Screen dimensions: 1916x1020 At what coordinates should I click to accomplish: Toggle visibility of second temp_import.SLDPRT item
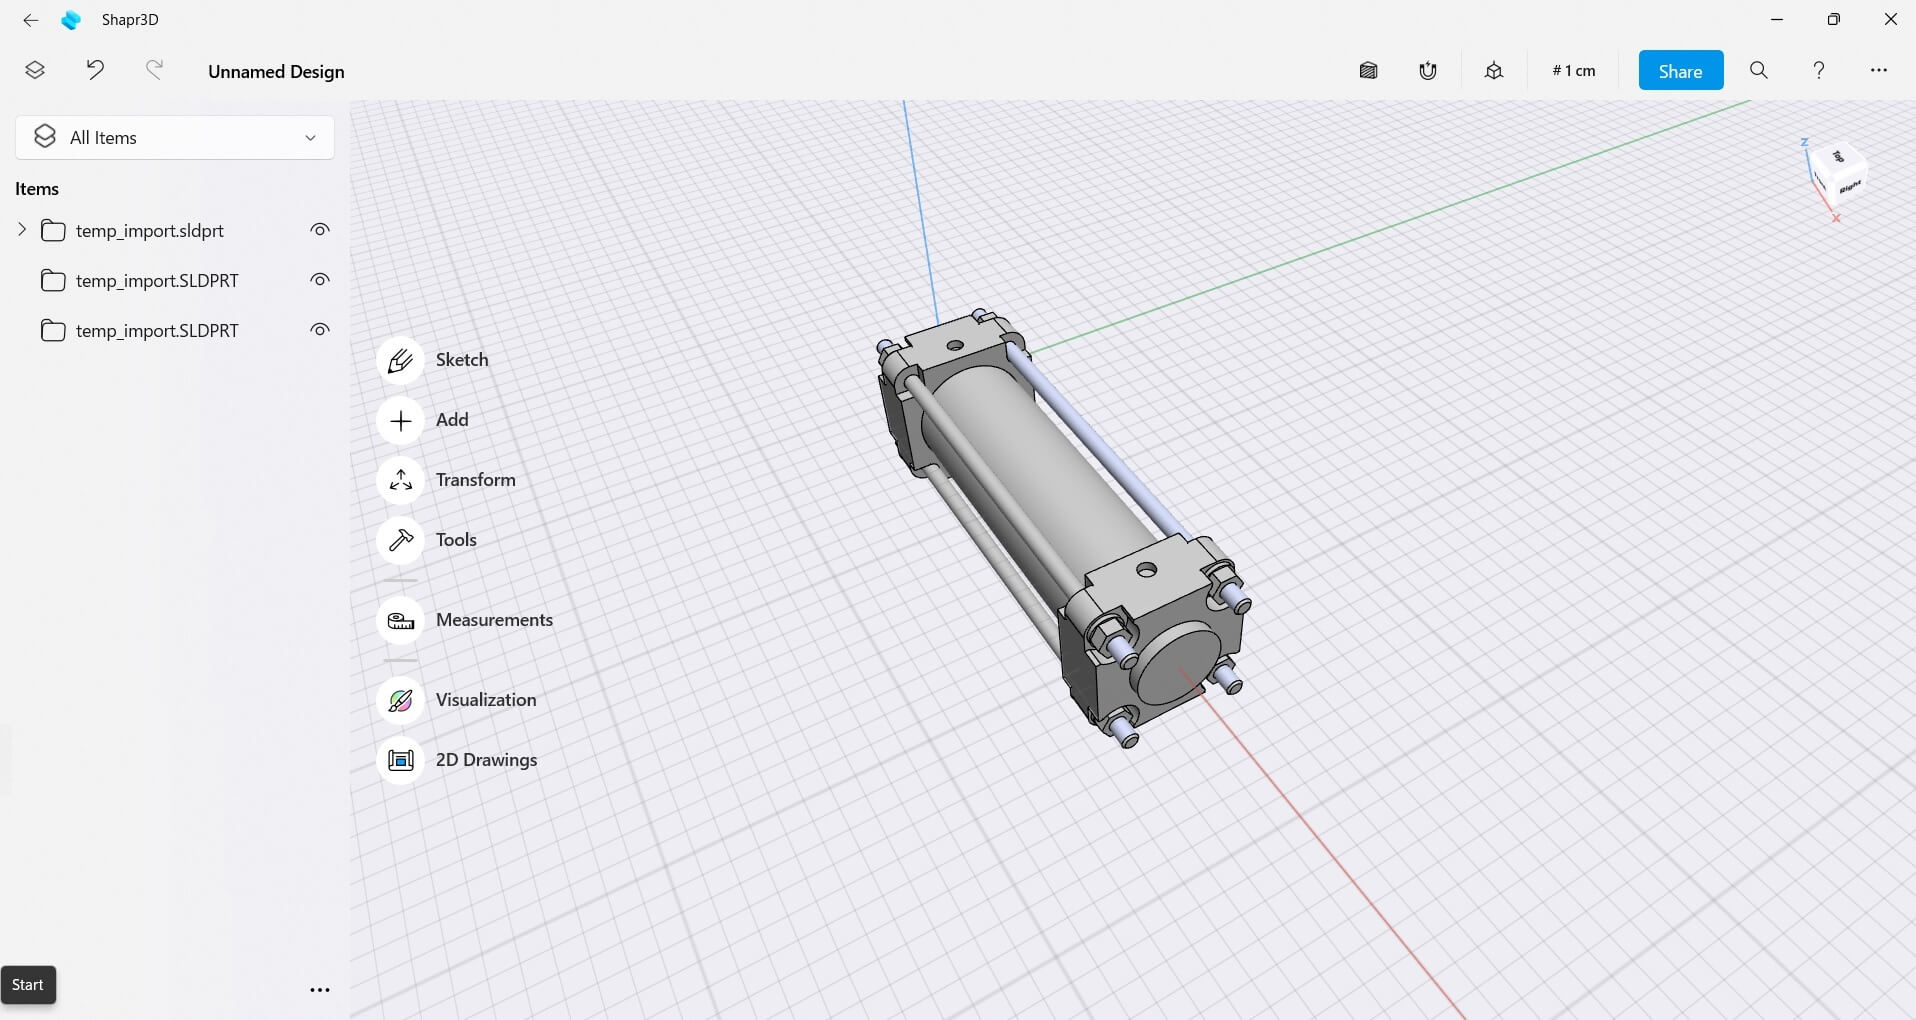pos(320,280)
